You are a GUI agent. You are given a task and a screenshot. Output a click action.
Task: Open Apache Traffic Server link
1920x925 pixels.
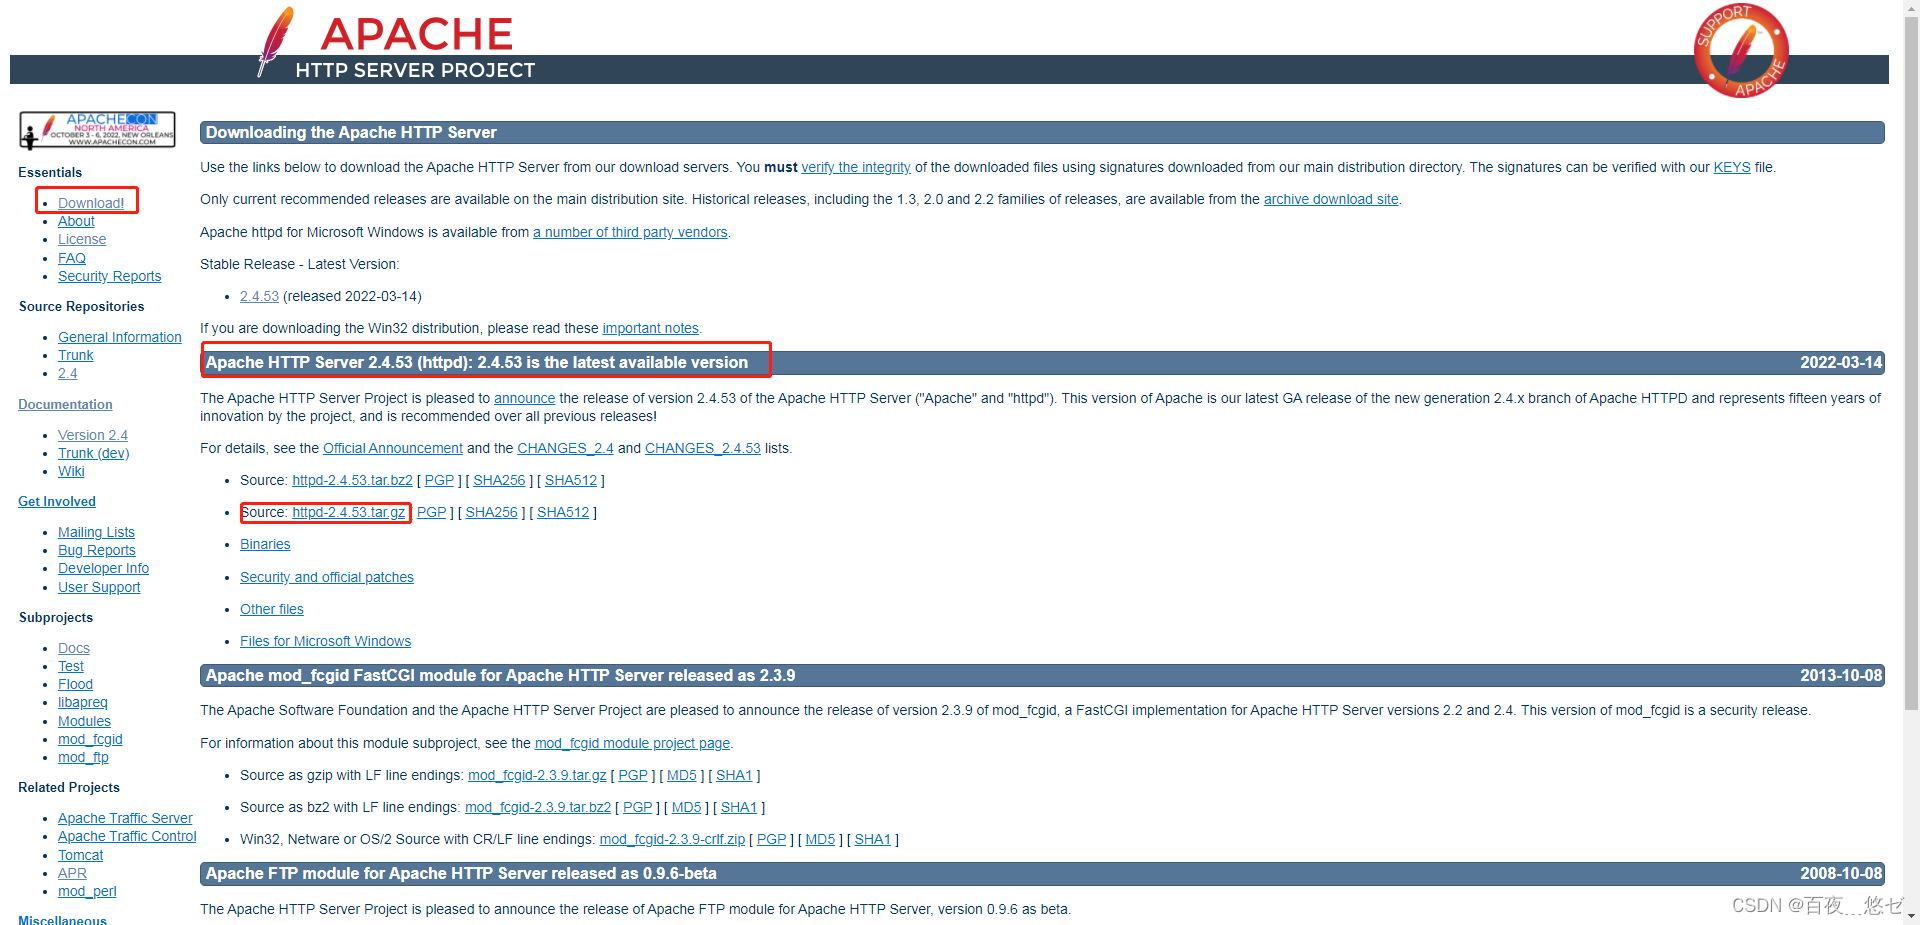point(125,818)
